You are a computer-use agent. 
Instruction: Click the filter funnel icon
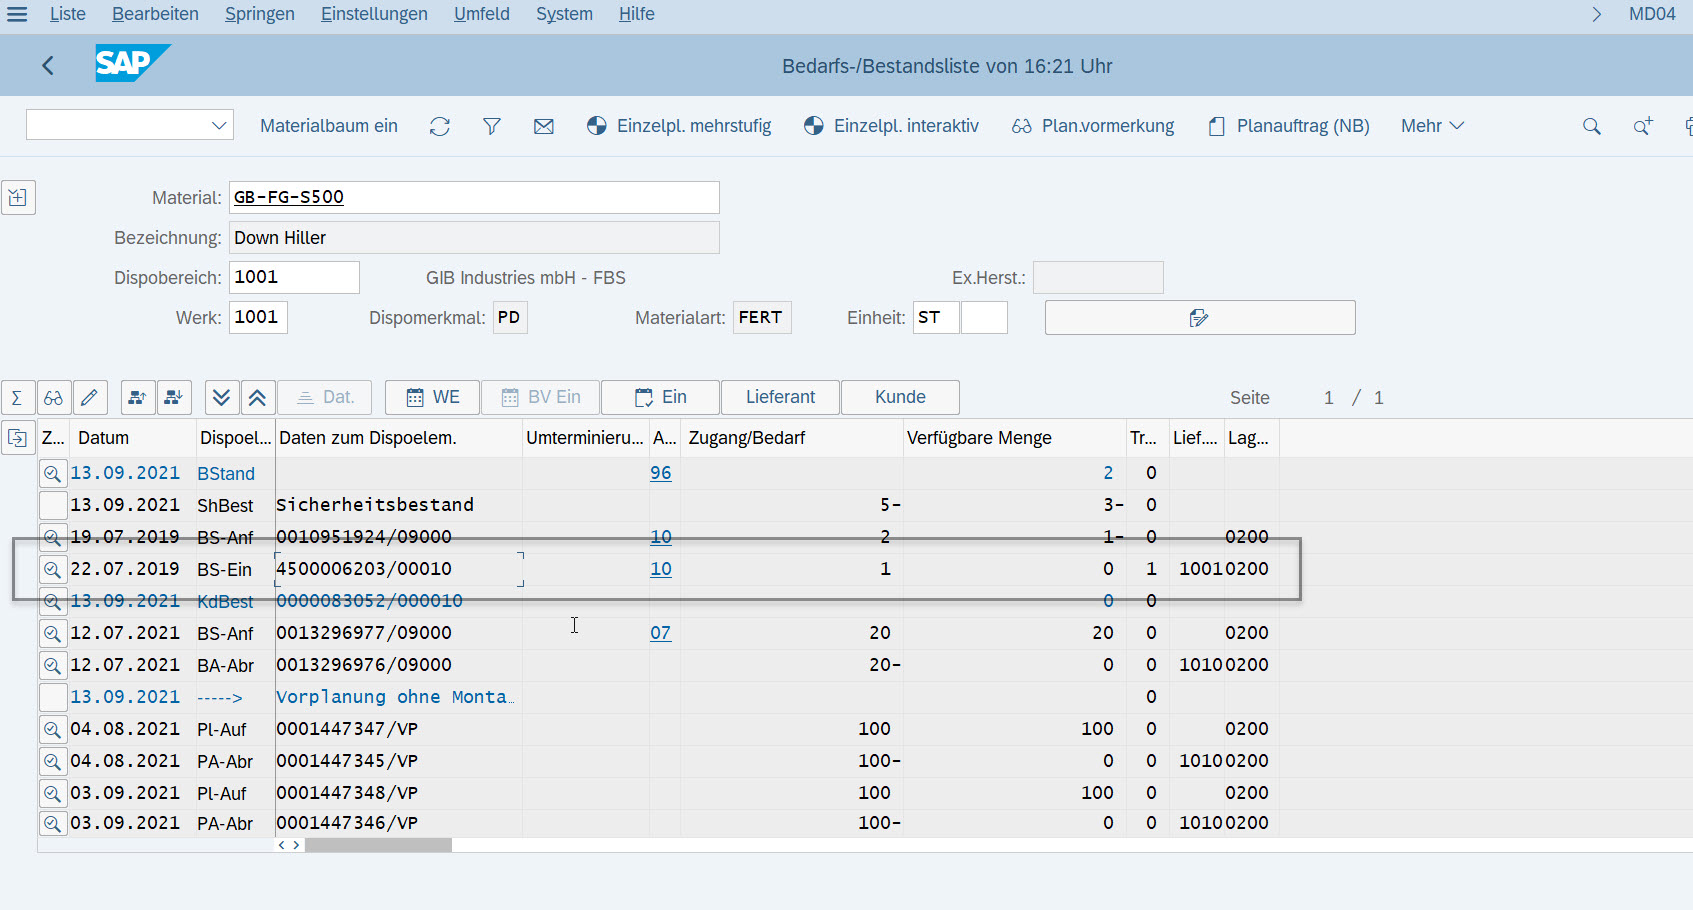click(492, 126)
